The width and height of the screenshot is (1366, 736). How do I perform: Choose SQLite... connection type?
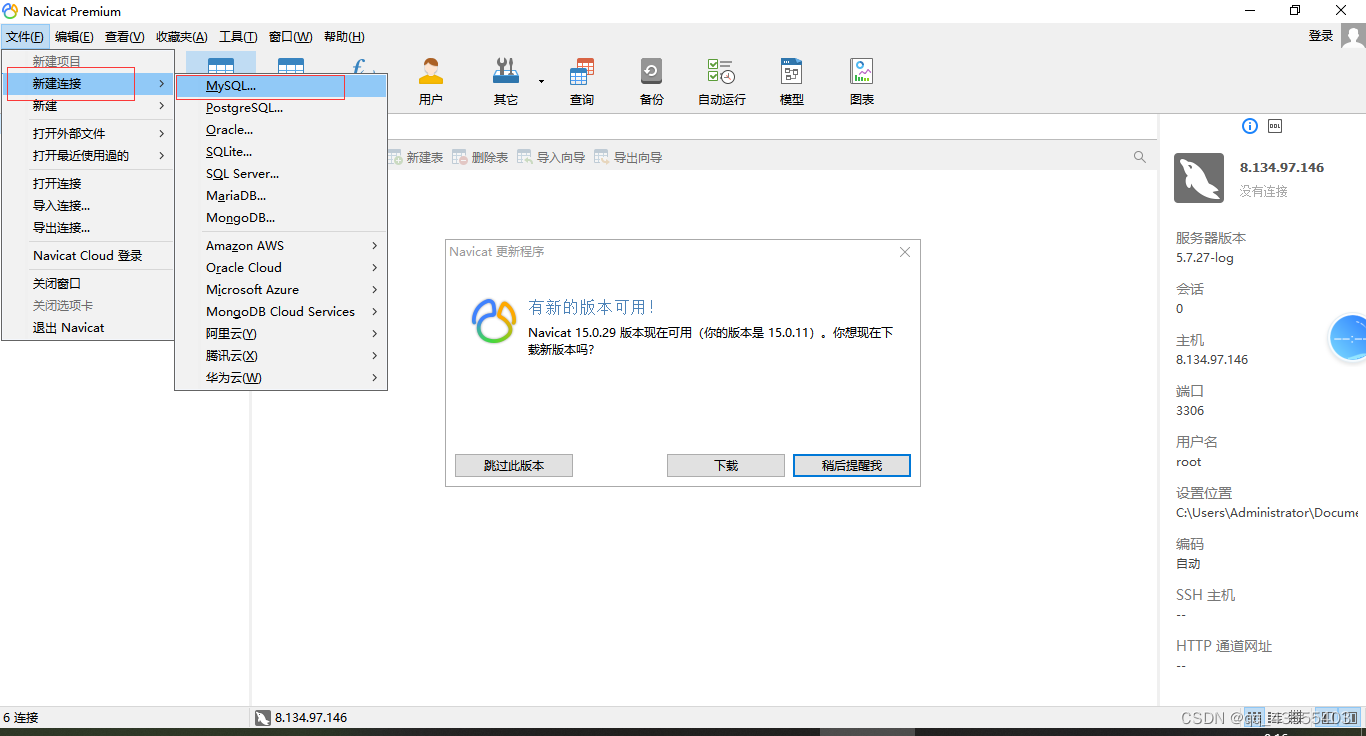[x=281, y=152]
